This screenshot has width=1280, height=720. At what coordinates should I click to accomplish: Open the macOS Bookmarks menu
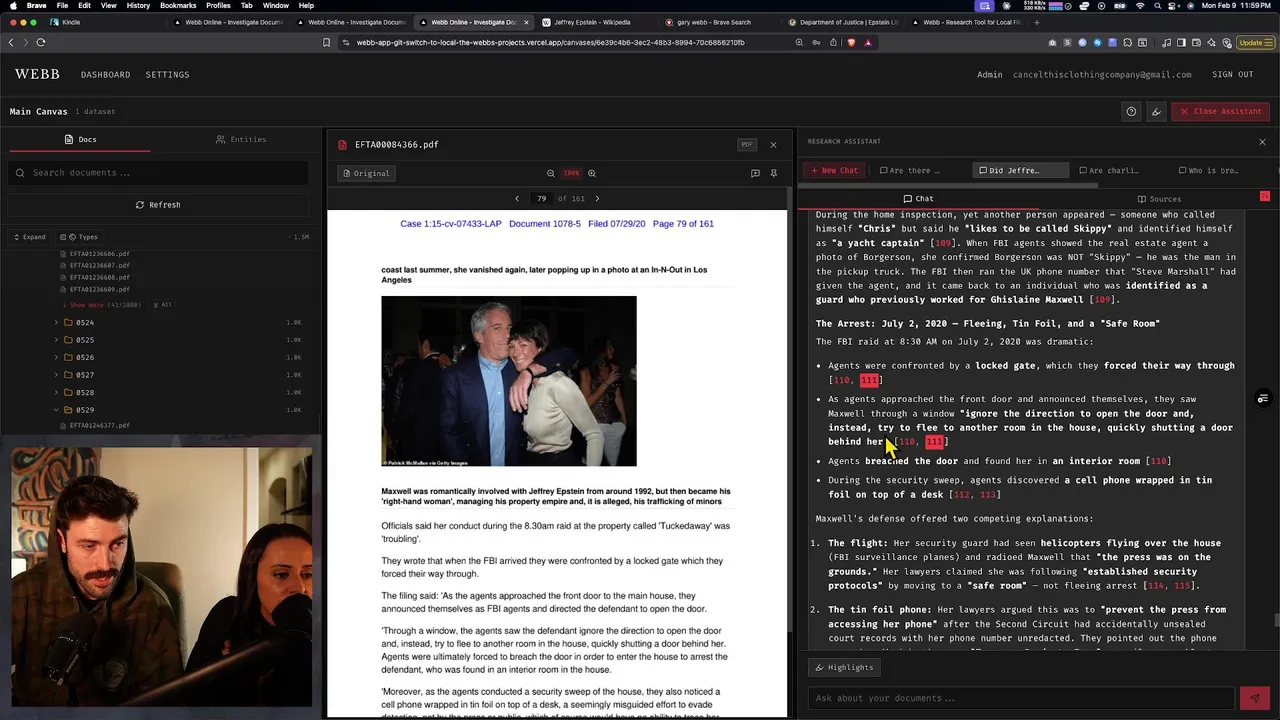coord(178,6)
